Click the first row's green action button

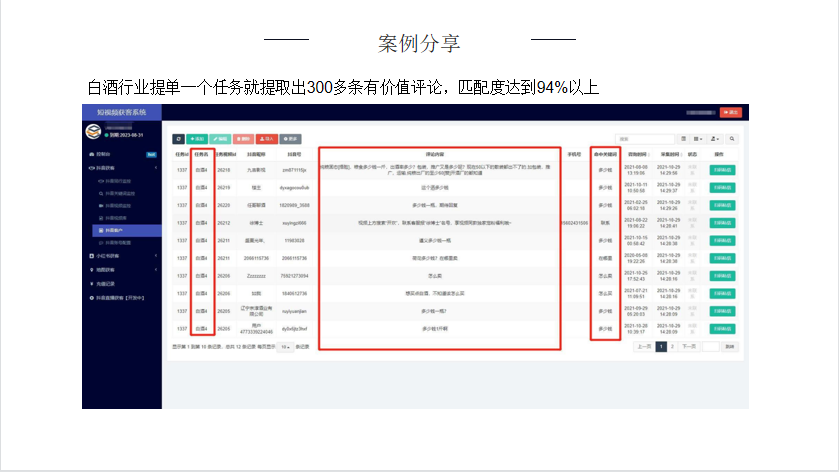click(x=722, y=170)
